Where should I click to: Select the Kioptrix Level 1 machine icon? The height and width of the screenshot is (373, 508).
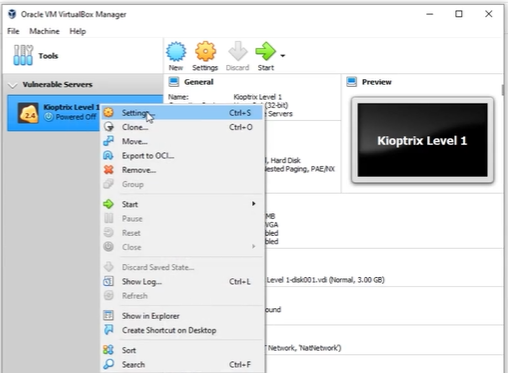click(28, 113)
